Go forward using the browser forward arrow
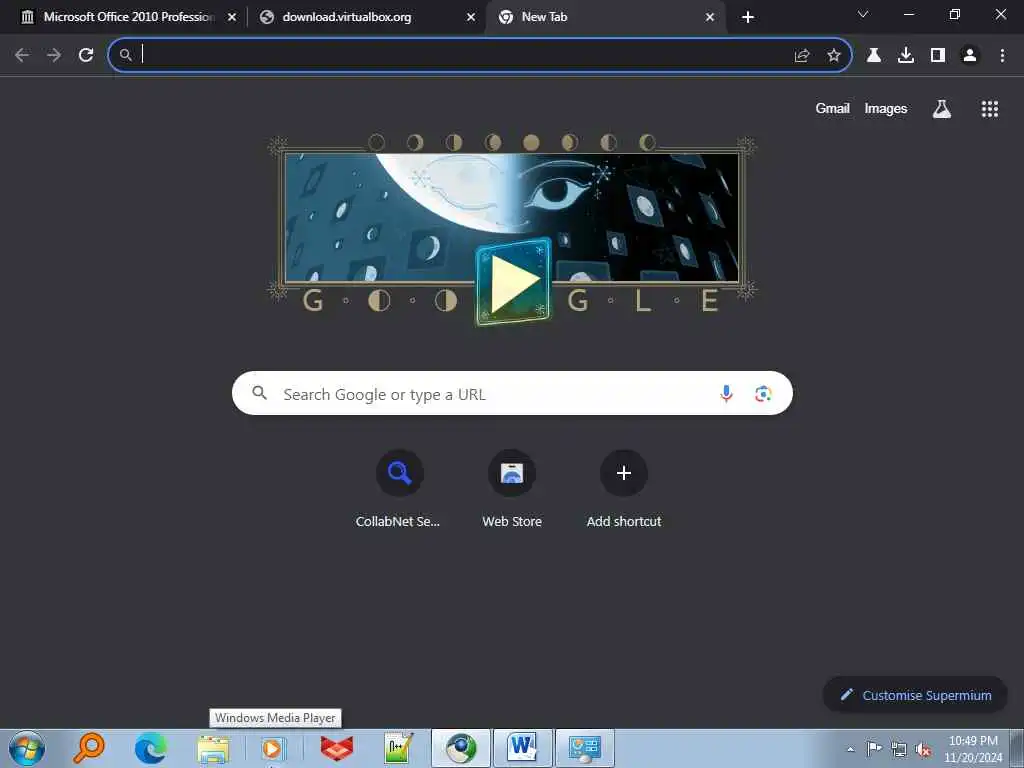 pos(54,55)
